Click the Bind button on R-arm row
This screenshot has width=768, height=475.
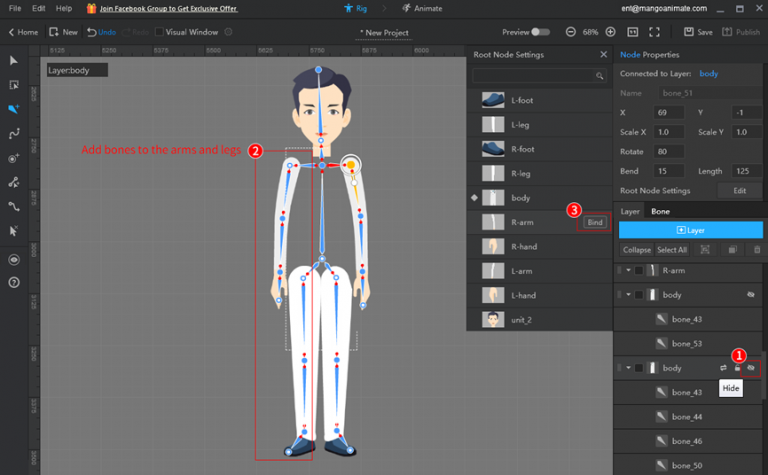pos(595,222)
